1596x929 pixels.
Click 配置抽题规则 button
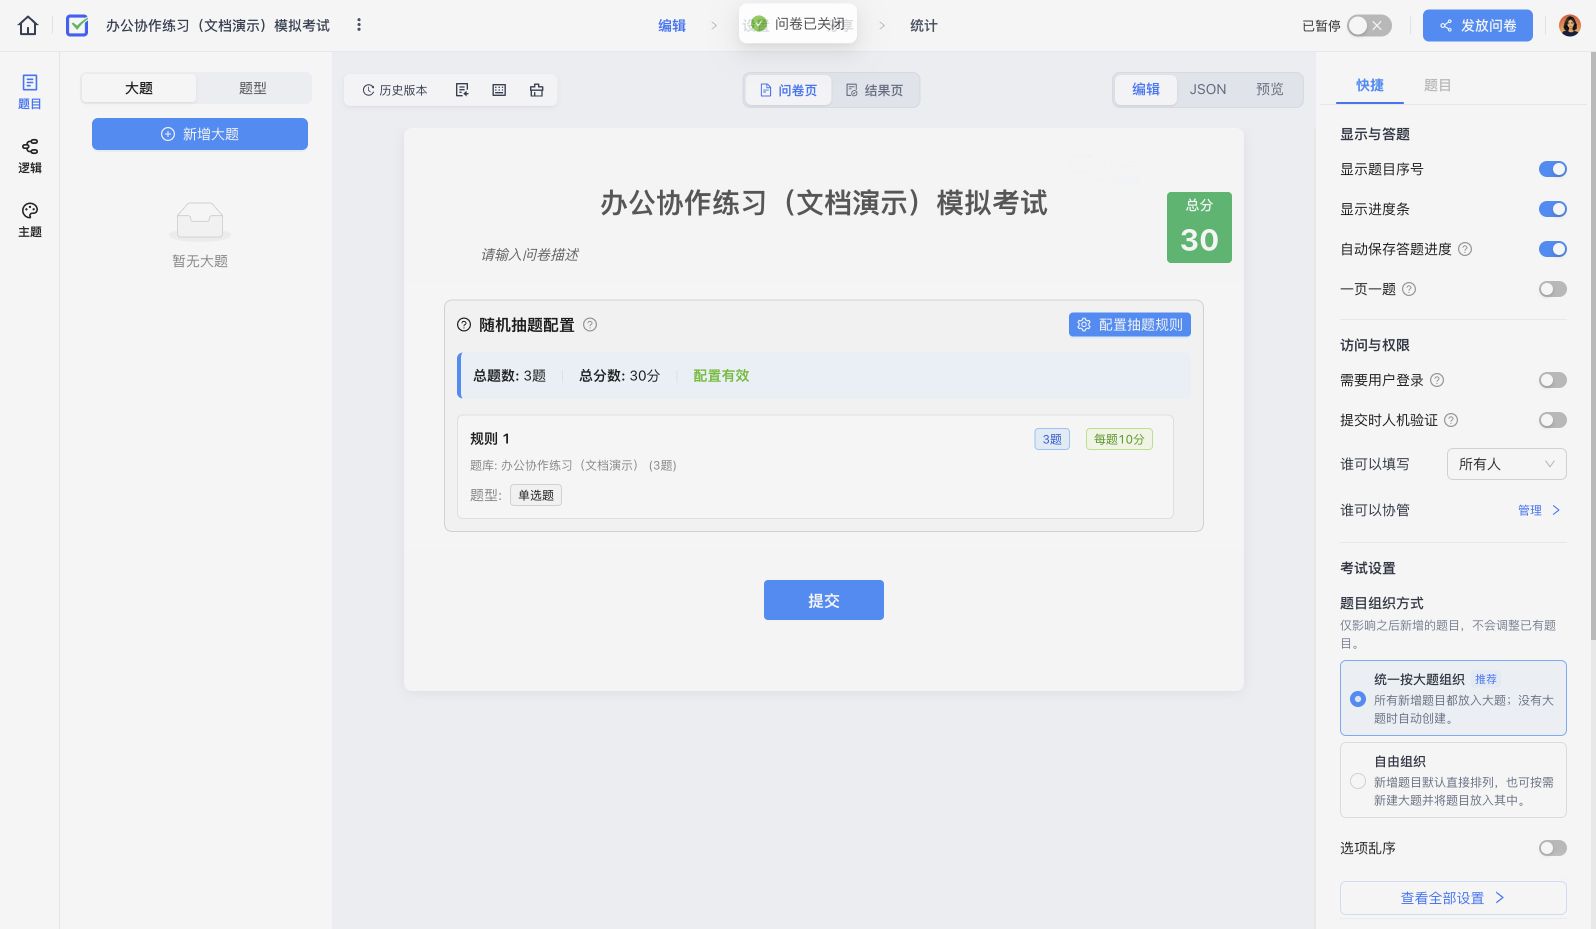[1130, 324]
